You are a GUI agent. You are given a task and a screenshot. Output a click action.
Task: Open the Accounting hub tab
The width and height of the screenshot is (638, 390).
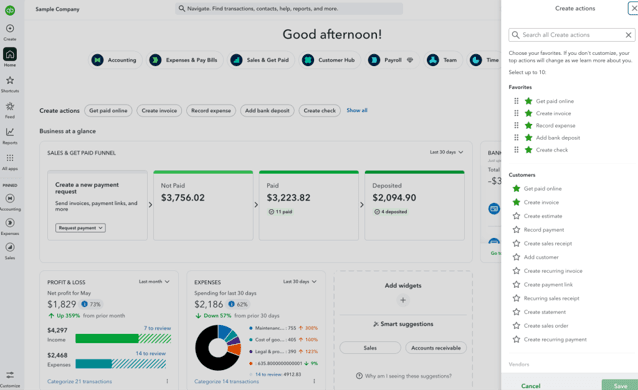click(115, 60)
